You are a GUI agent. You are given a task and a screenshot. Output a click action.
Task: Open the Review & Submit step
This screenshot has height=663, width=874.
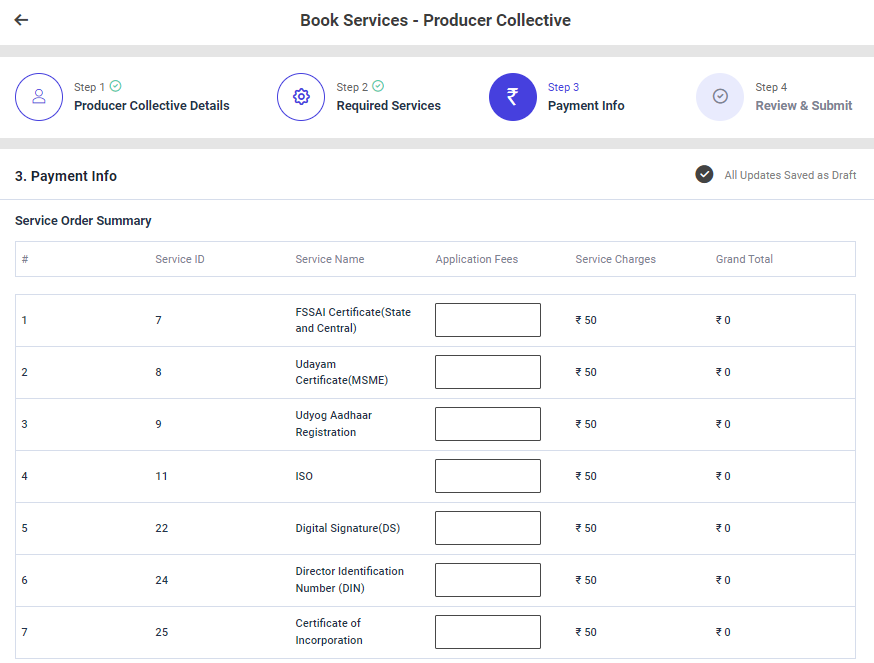pos(803,106)
